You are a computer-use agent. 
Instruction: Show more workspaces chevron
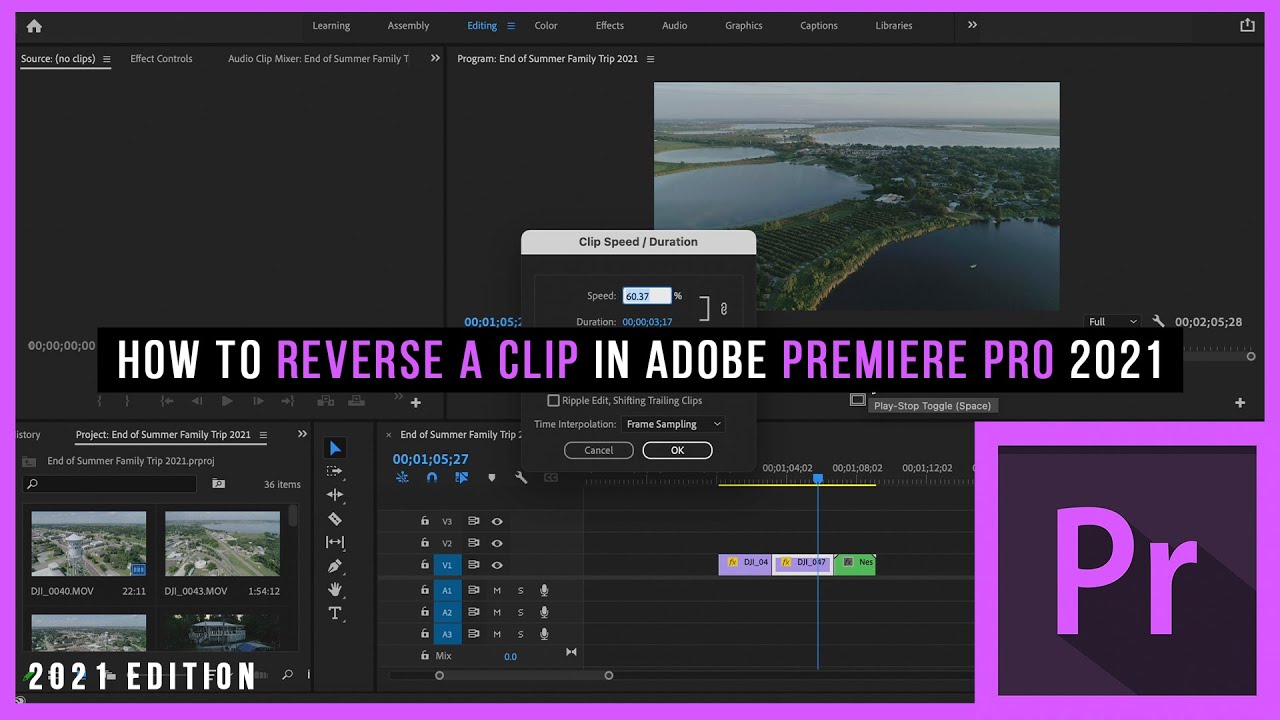pos(972,26)
